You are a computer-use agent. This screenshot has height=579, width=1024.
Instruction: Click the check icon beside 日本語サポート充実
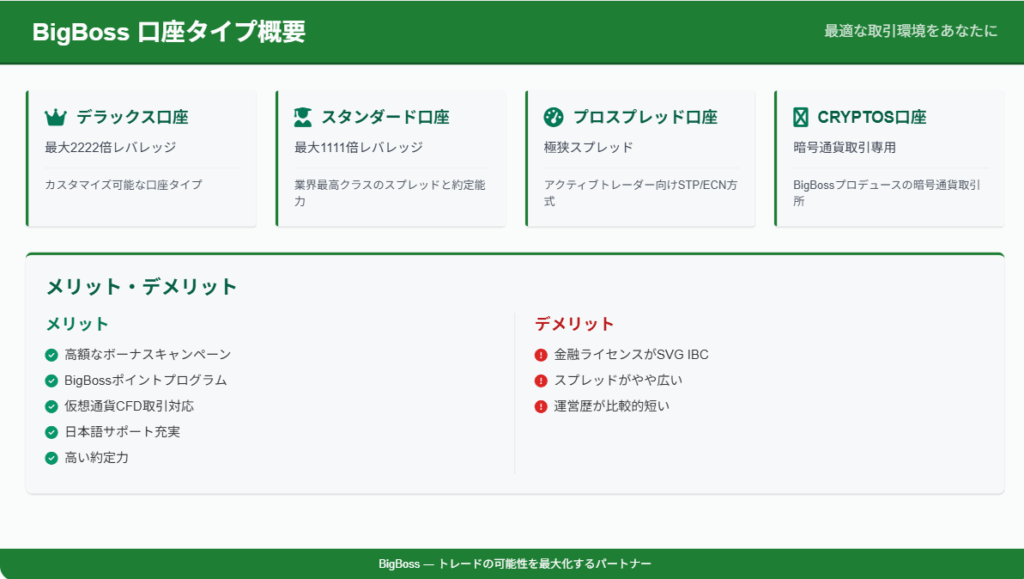tap(52, 432)
